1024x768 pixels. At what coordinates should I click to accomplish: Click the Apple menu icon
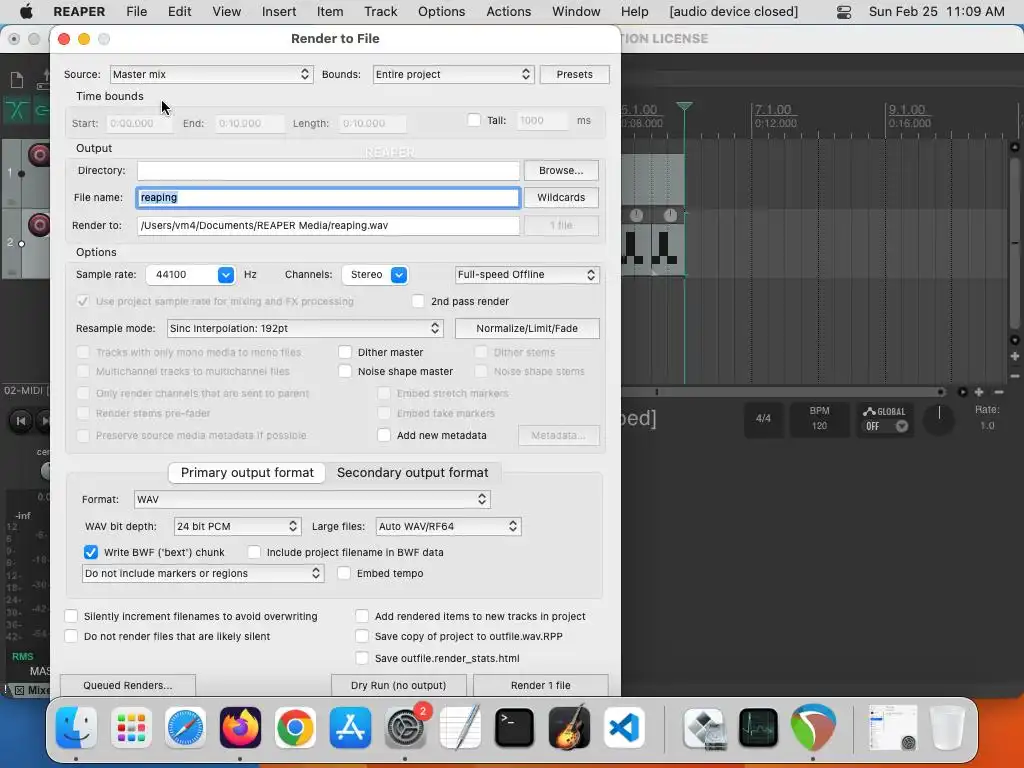point(26,11)
